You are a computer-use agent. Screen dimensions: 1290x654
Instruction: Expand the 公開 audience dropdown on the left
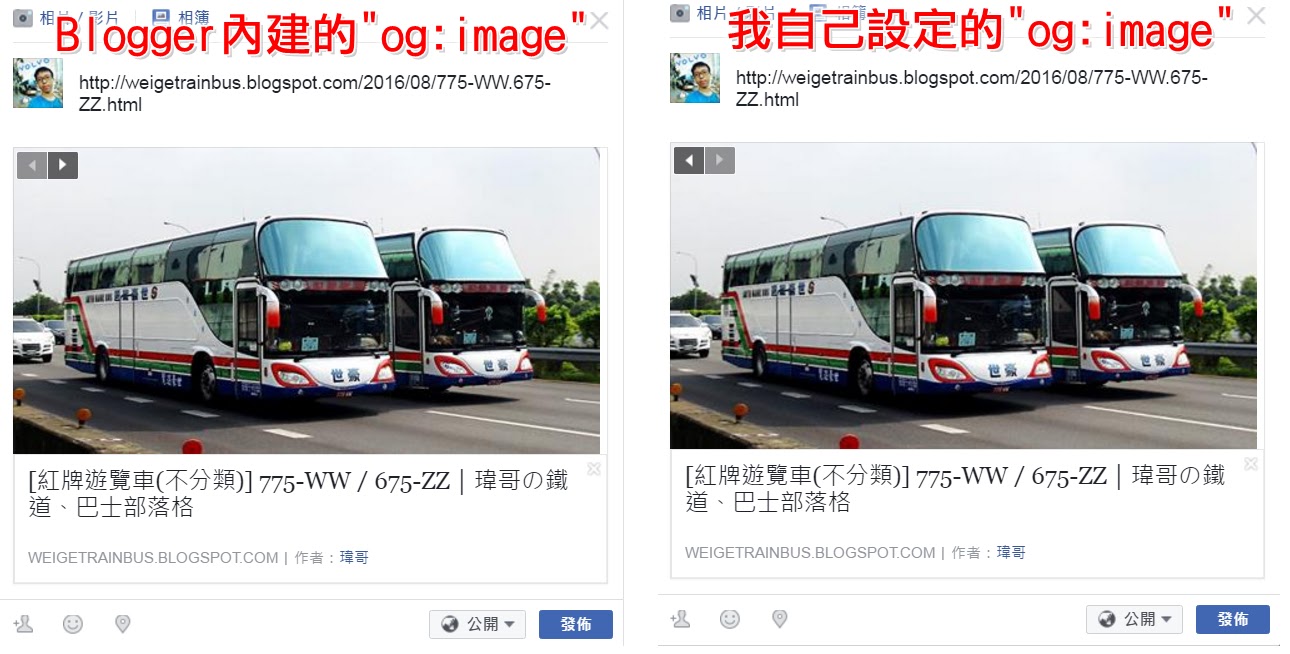click(477, 624)
